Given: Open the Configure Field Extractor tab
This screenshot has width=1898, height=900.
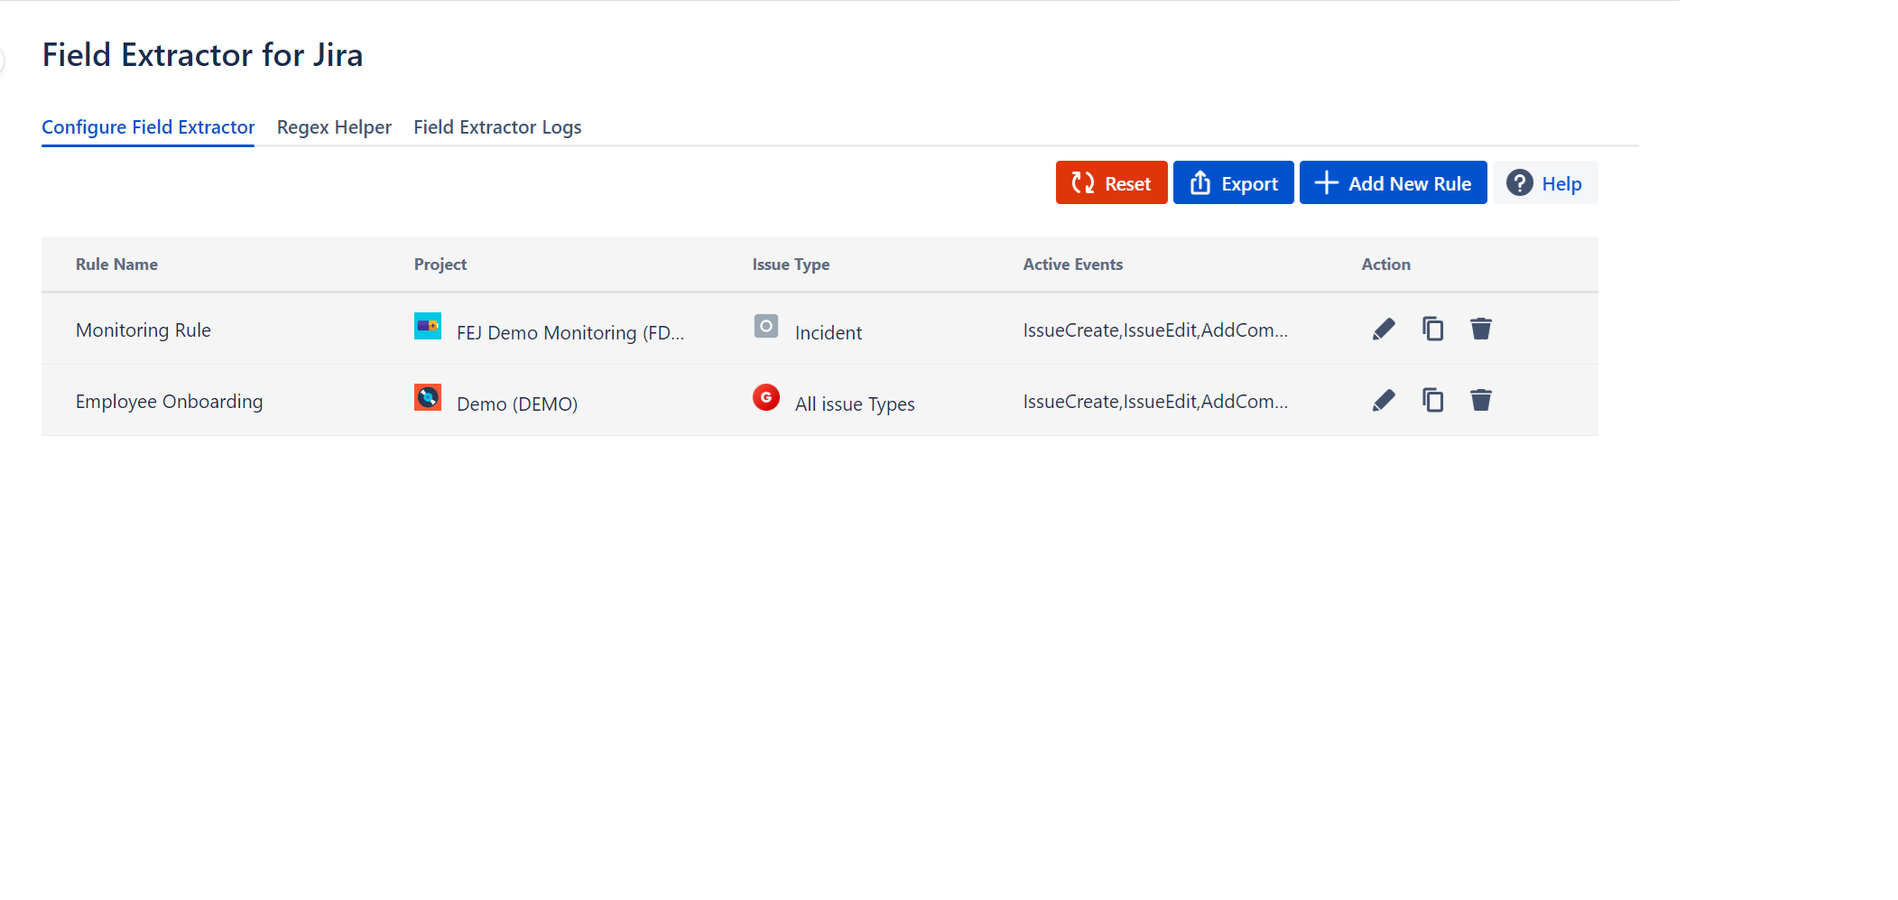Looking at the screenshot, I should [148, 127].
